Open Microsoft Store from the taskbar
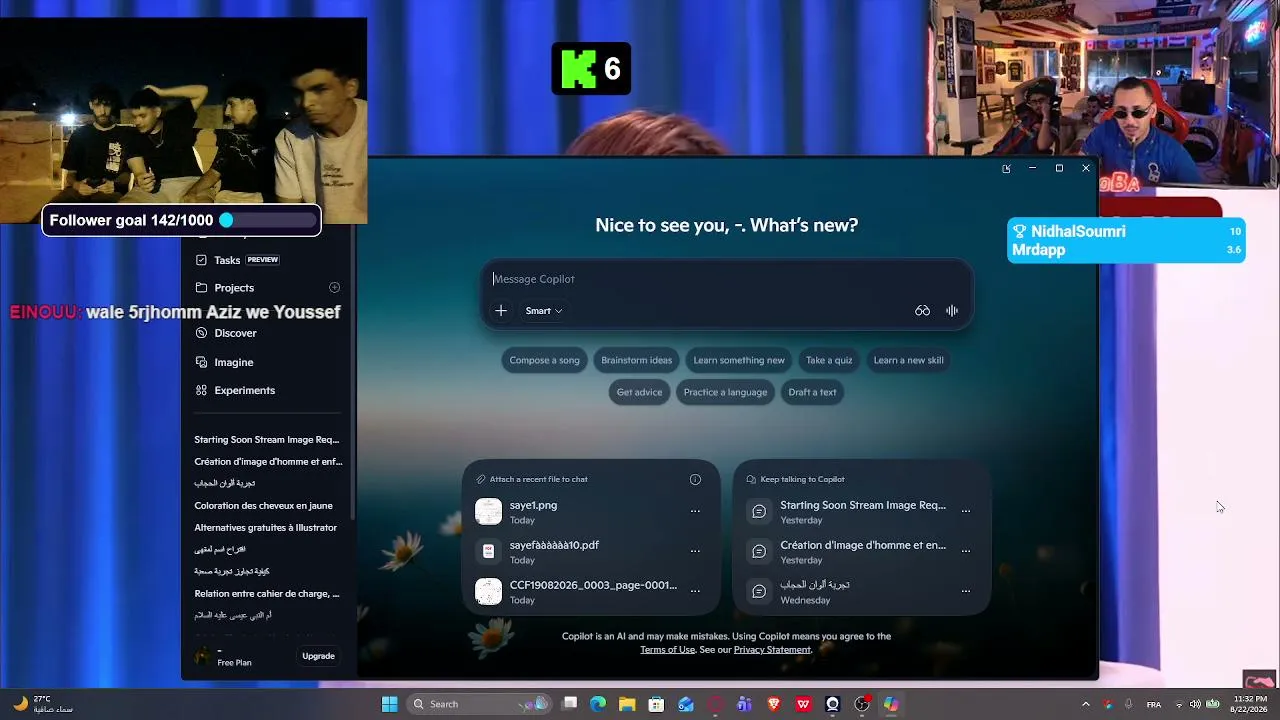The height and width of the screenshot is (720, 1280). pos(656,704)
